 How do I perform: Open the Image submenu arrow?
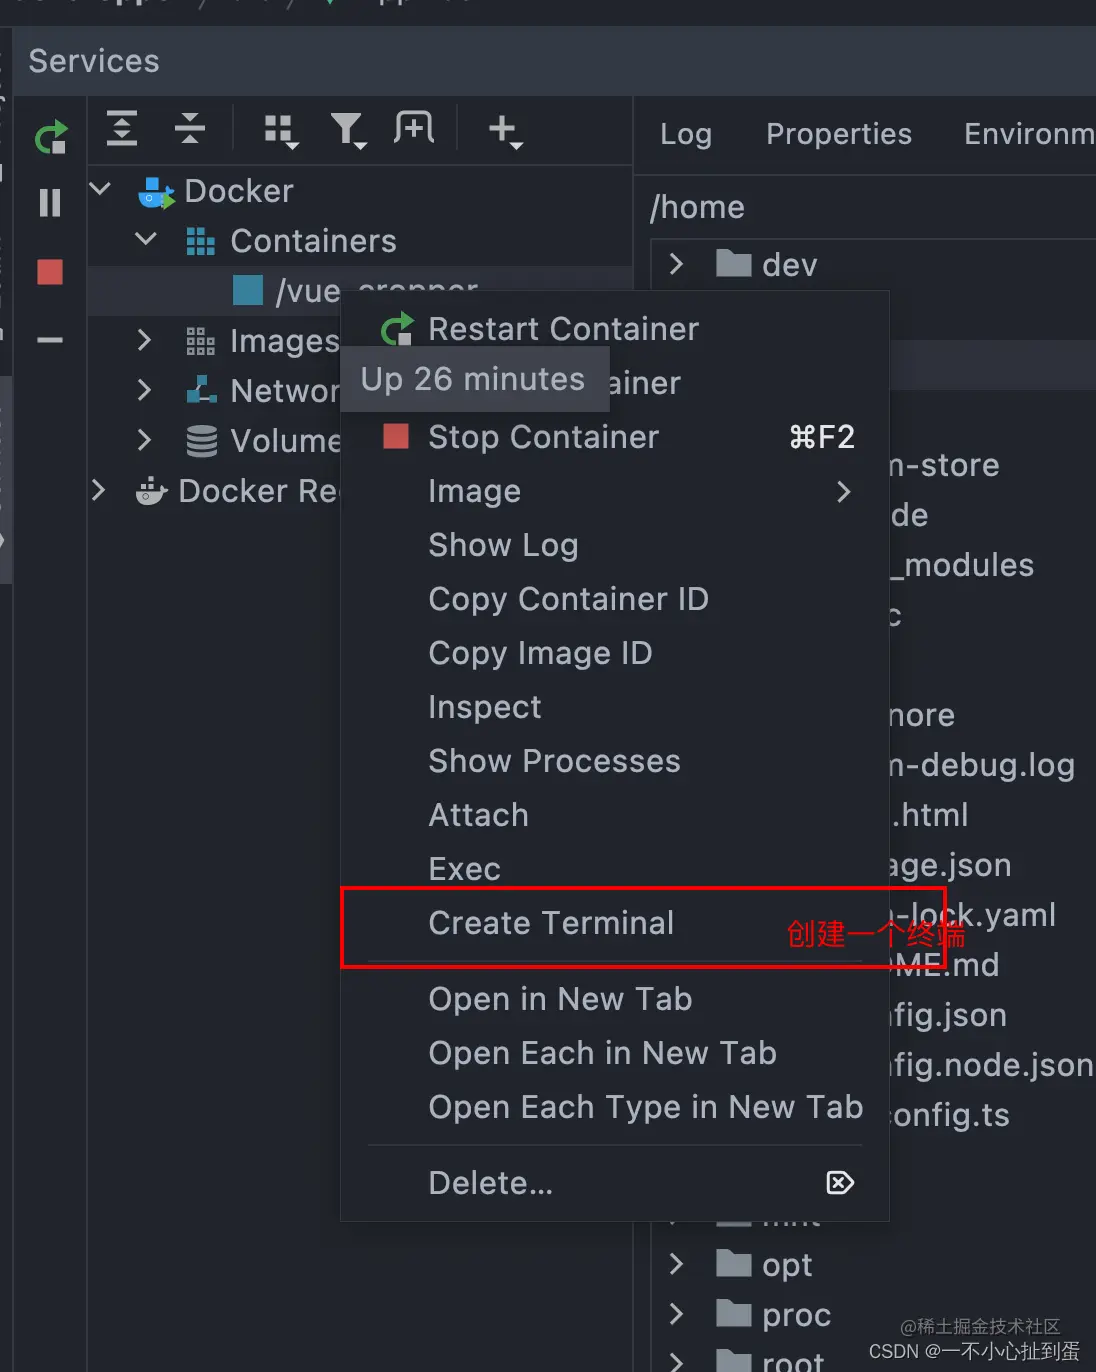844,491
